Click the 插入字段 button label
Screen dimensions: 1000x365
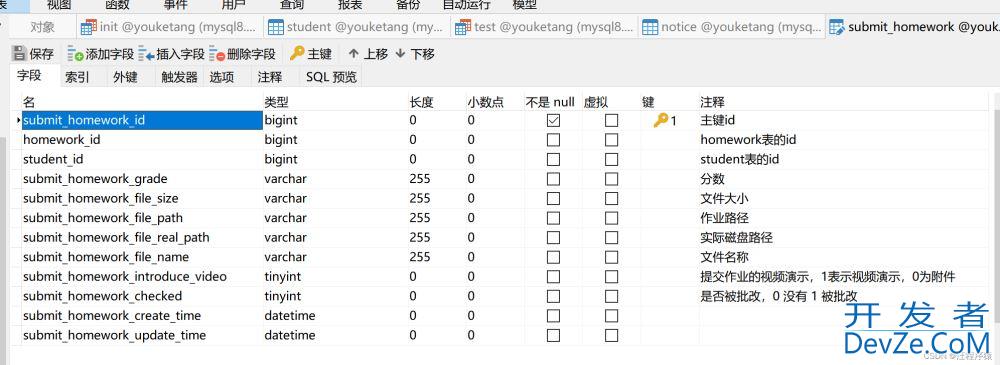pos(180,54)
